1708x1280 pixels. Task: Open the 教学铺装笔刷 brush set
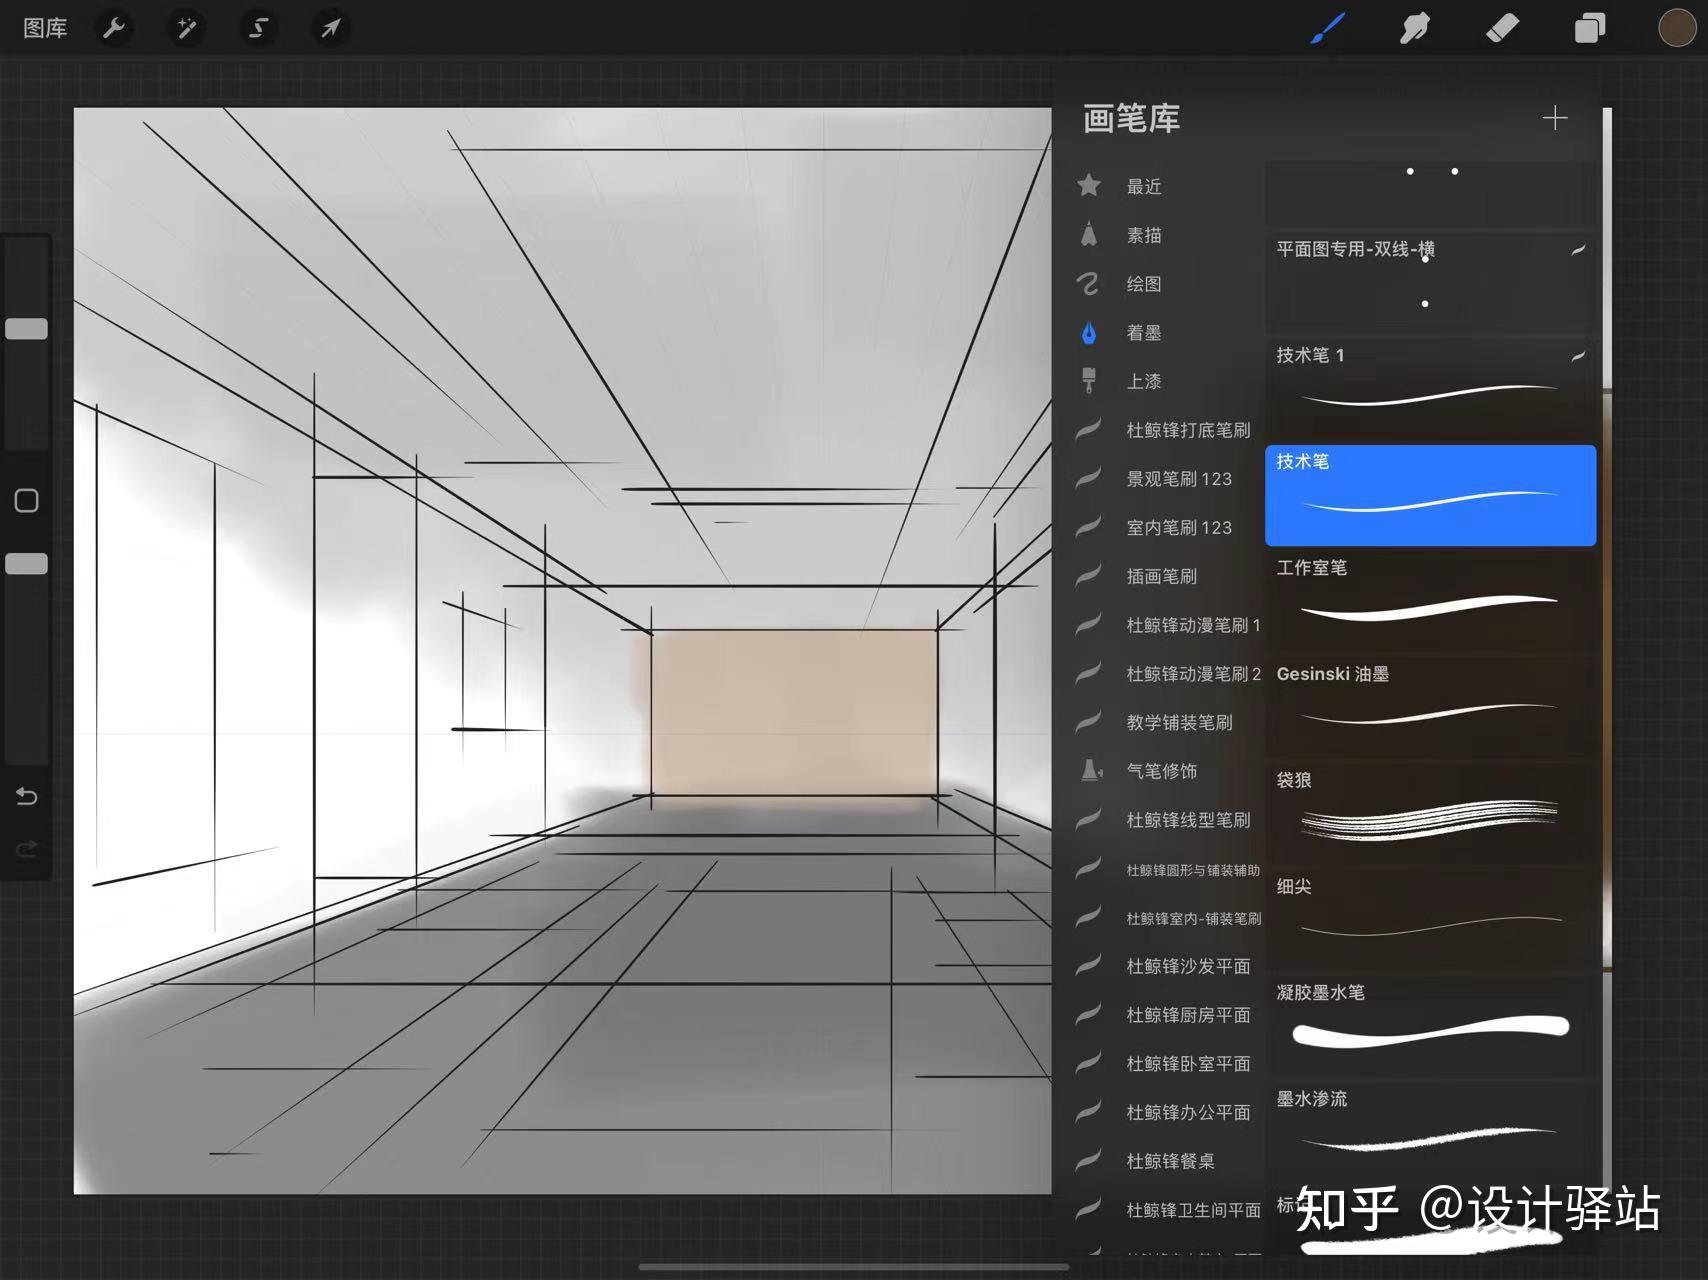click(x=1167, y=722)
